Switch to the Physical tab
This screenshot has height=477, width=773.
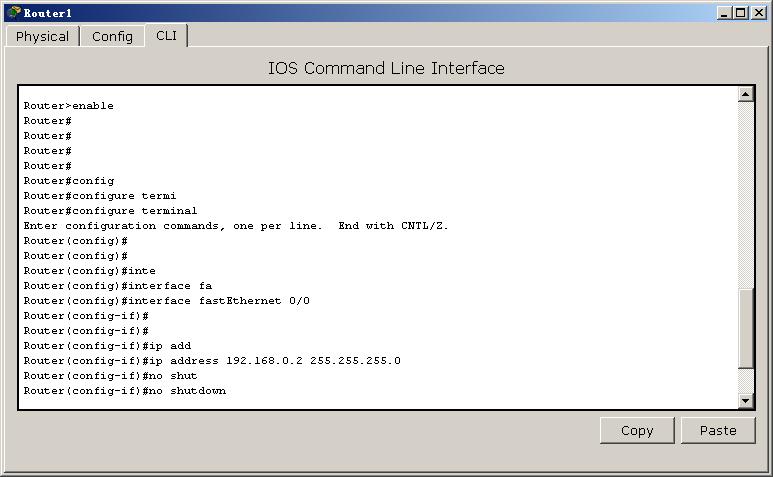pos(42,36)
